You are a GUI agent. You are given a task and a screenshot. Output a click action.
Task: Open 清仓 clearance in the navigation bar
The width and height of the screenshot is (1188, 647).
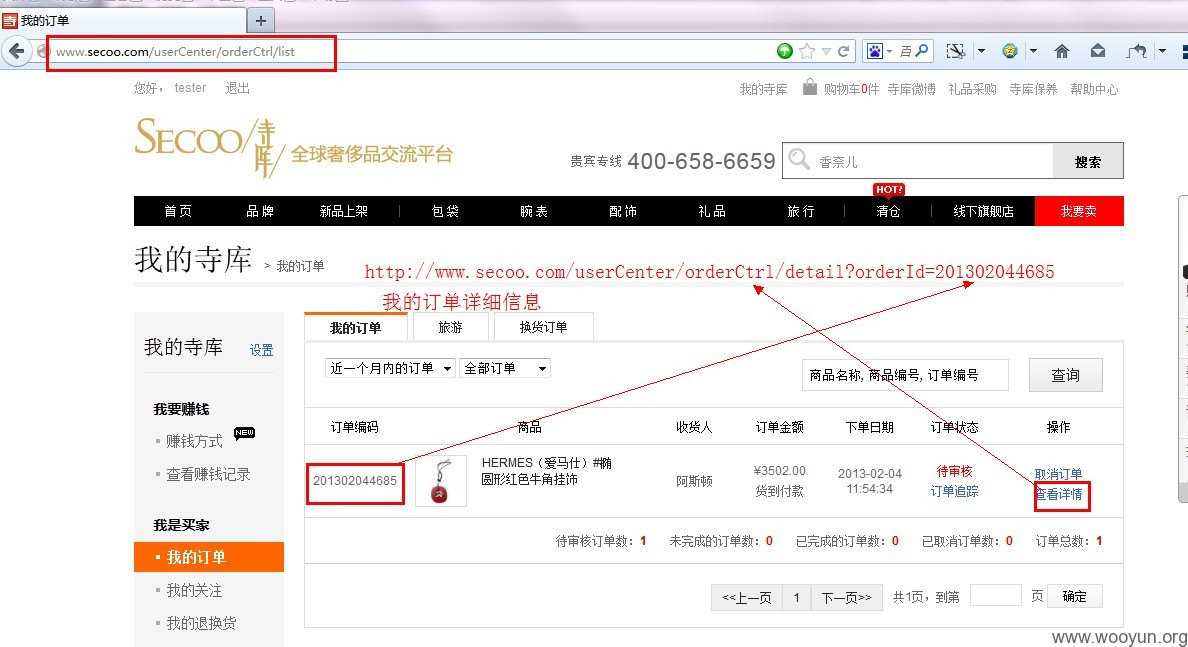click(x=888, y=211)
